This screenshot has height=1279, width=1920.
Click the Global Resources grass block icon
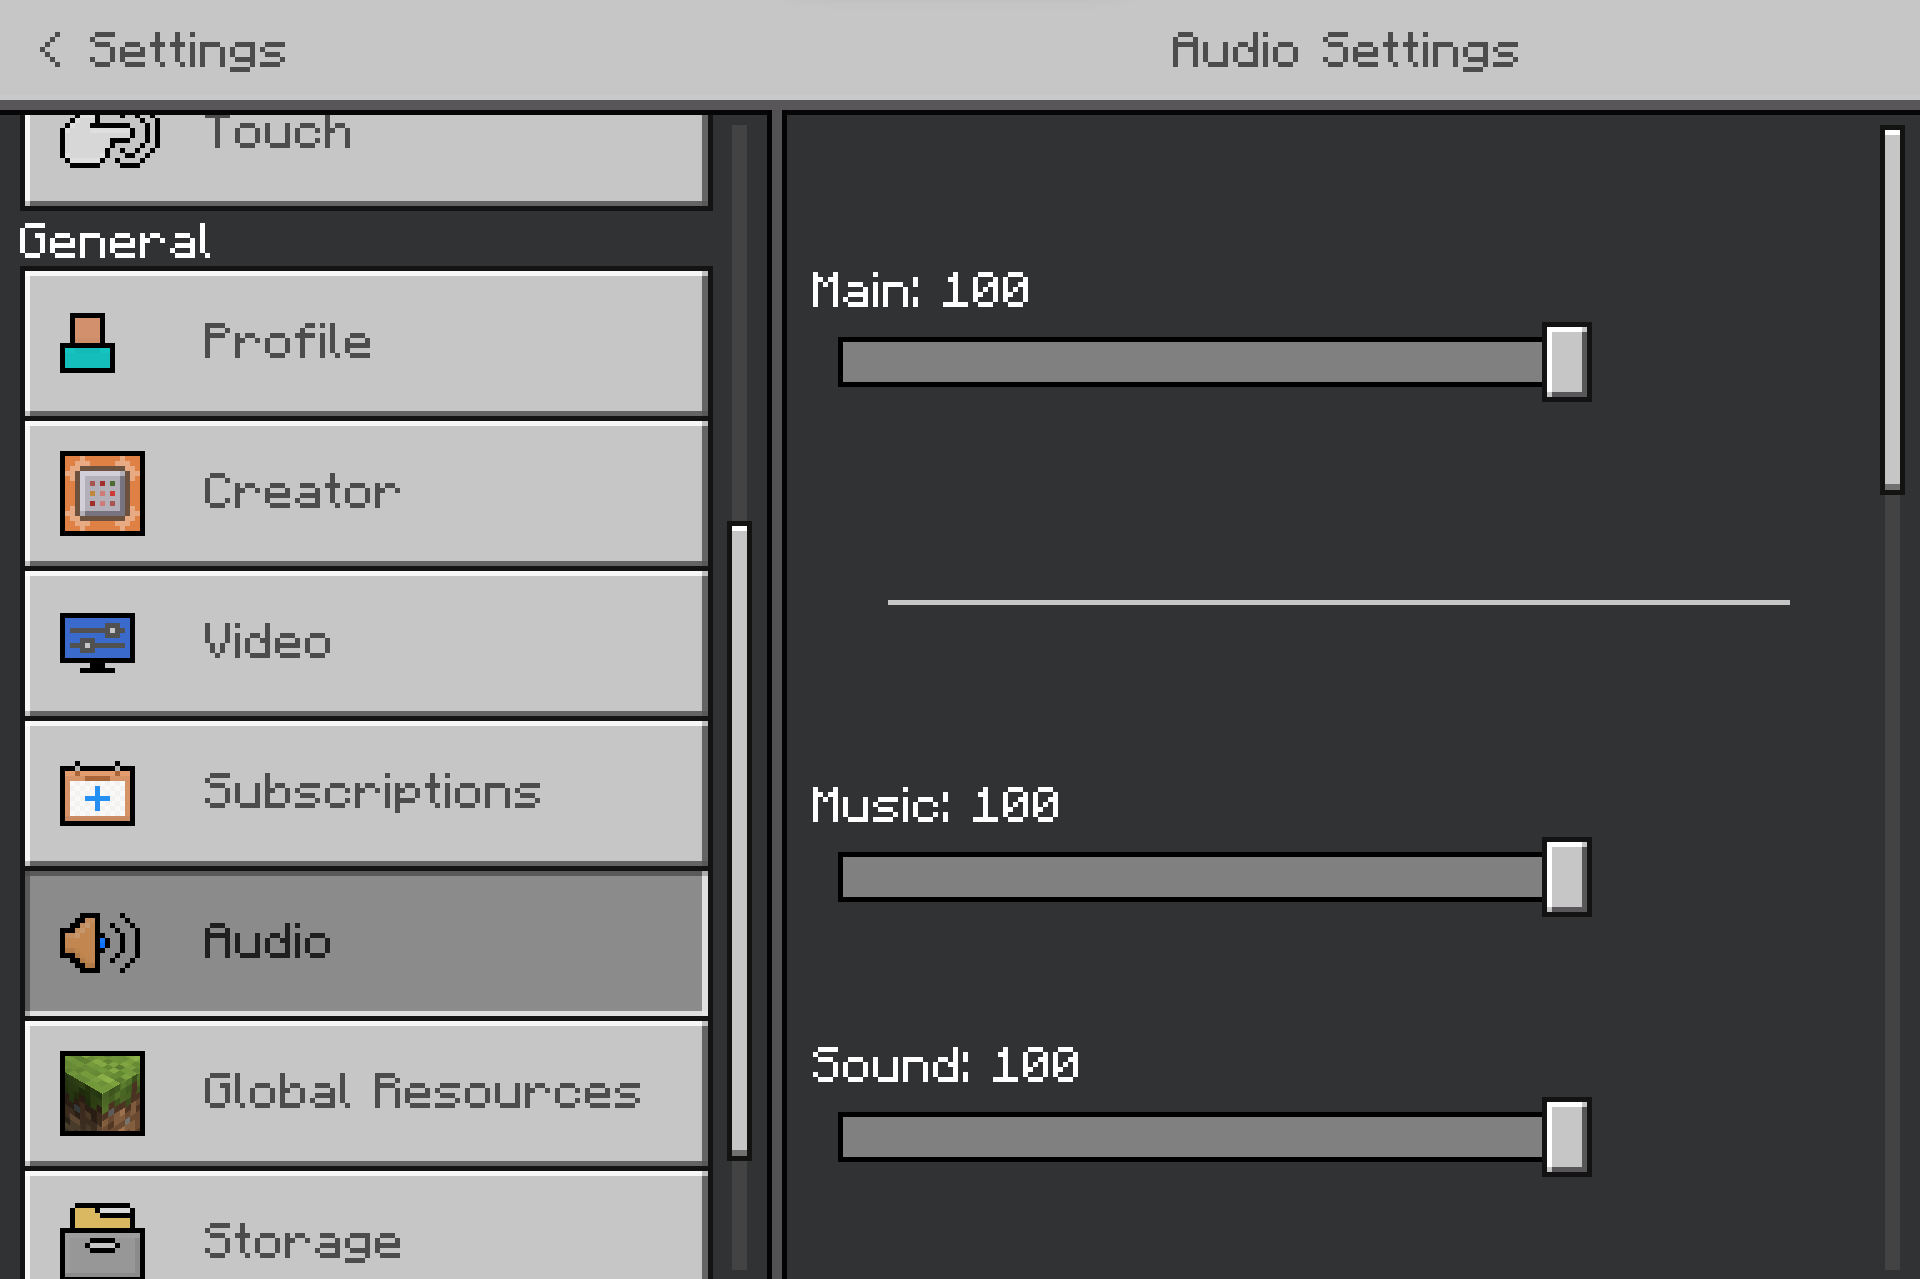coord(102,1093)
